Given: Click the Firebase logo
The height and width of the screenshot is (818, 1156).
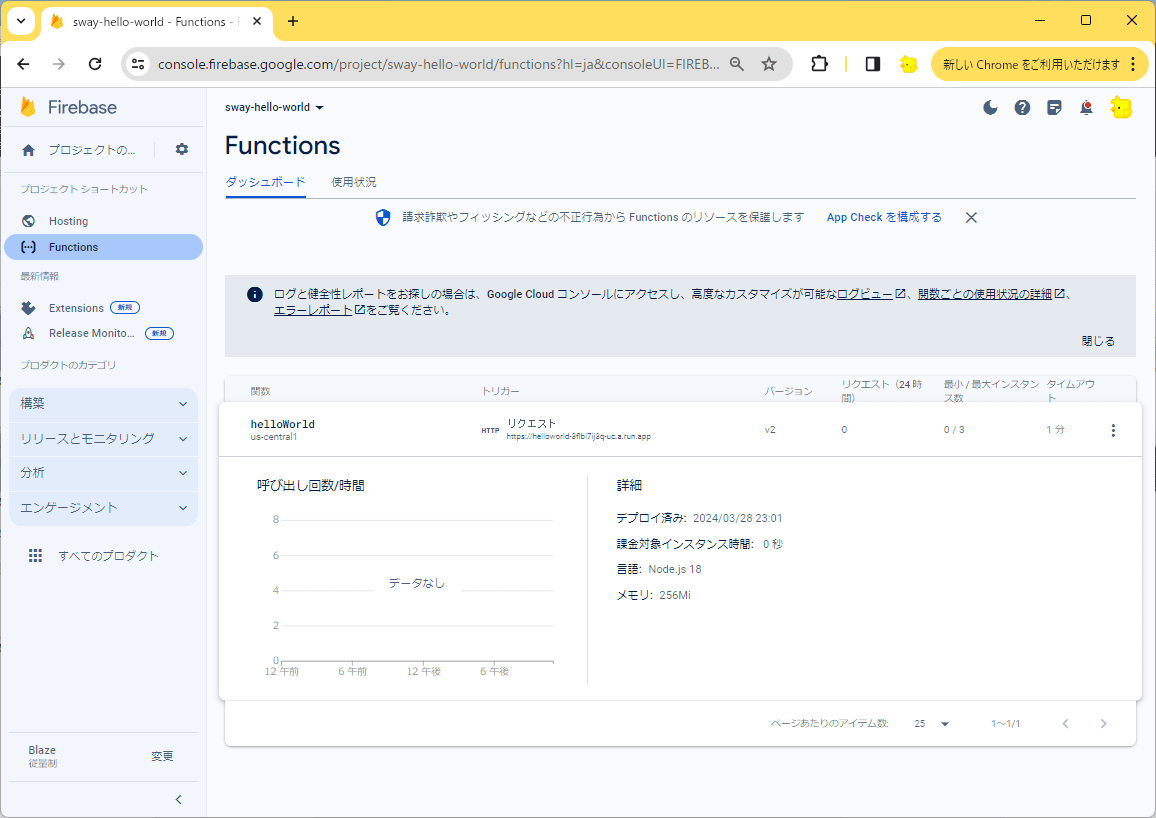Looking at the screenshot, I should click(68, 108).
